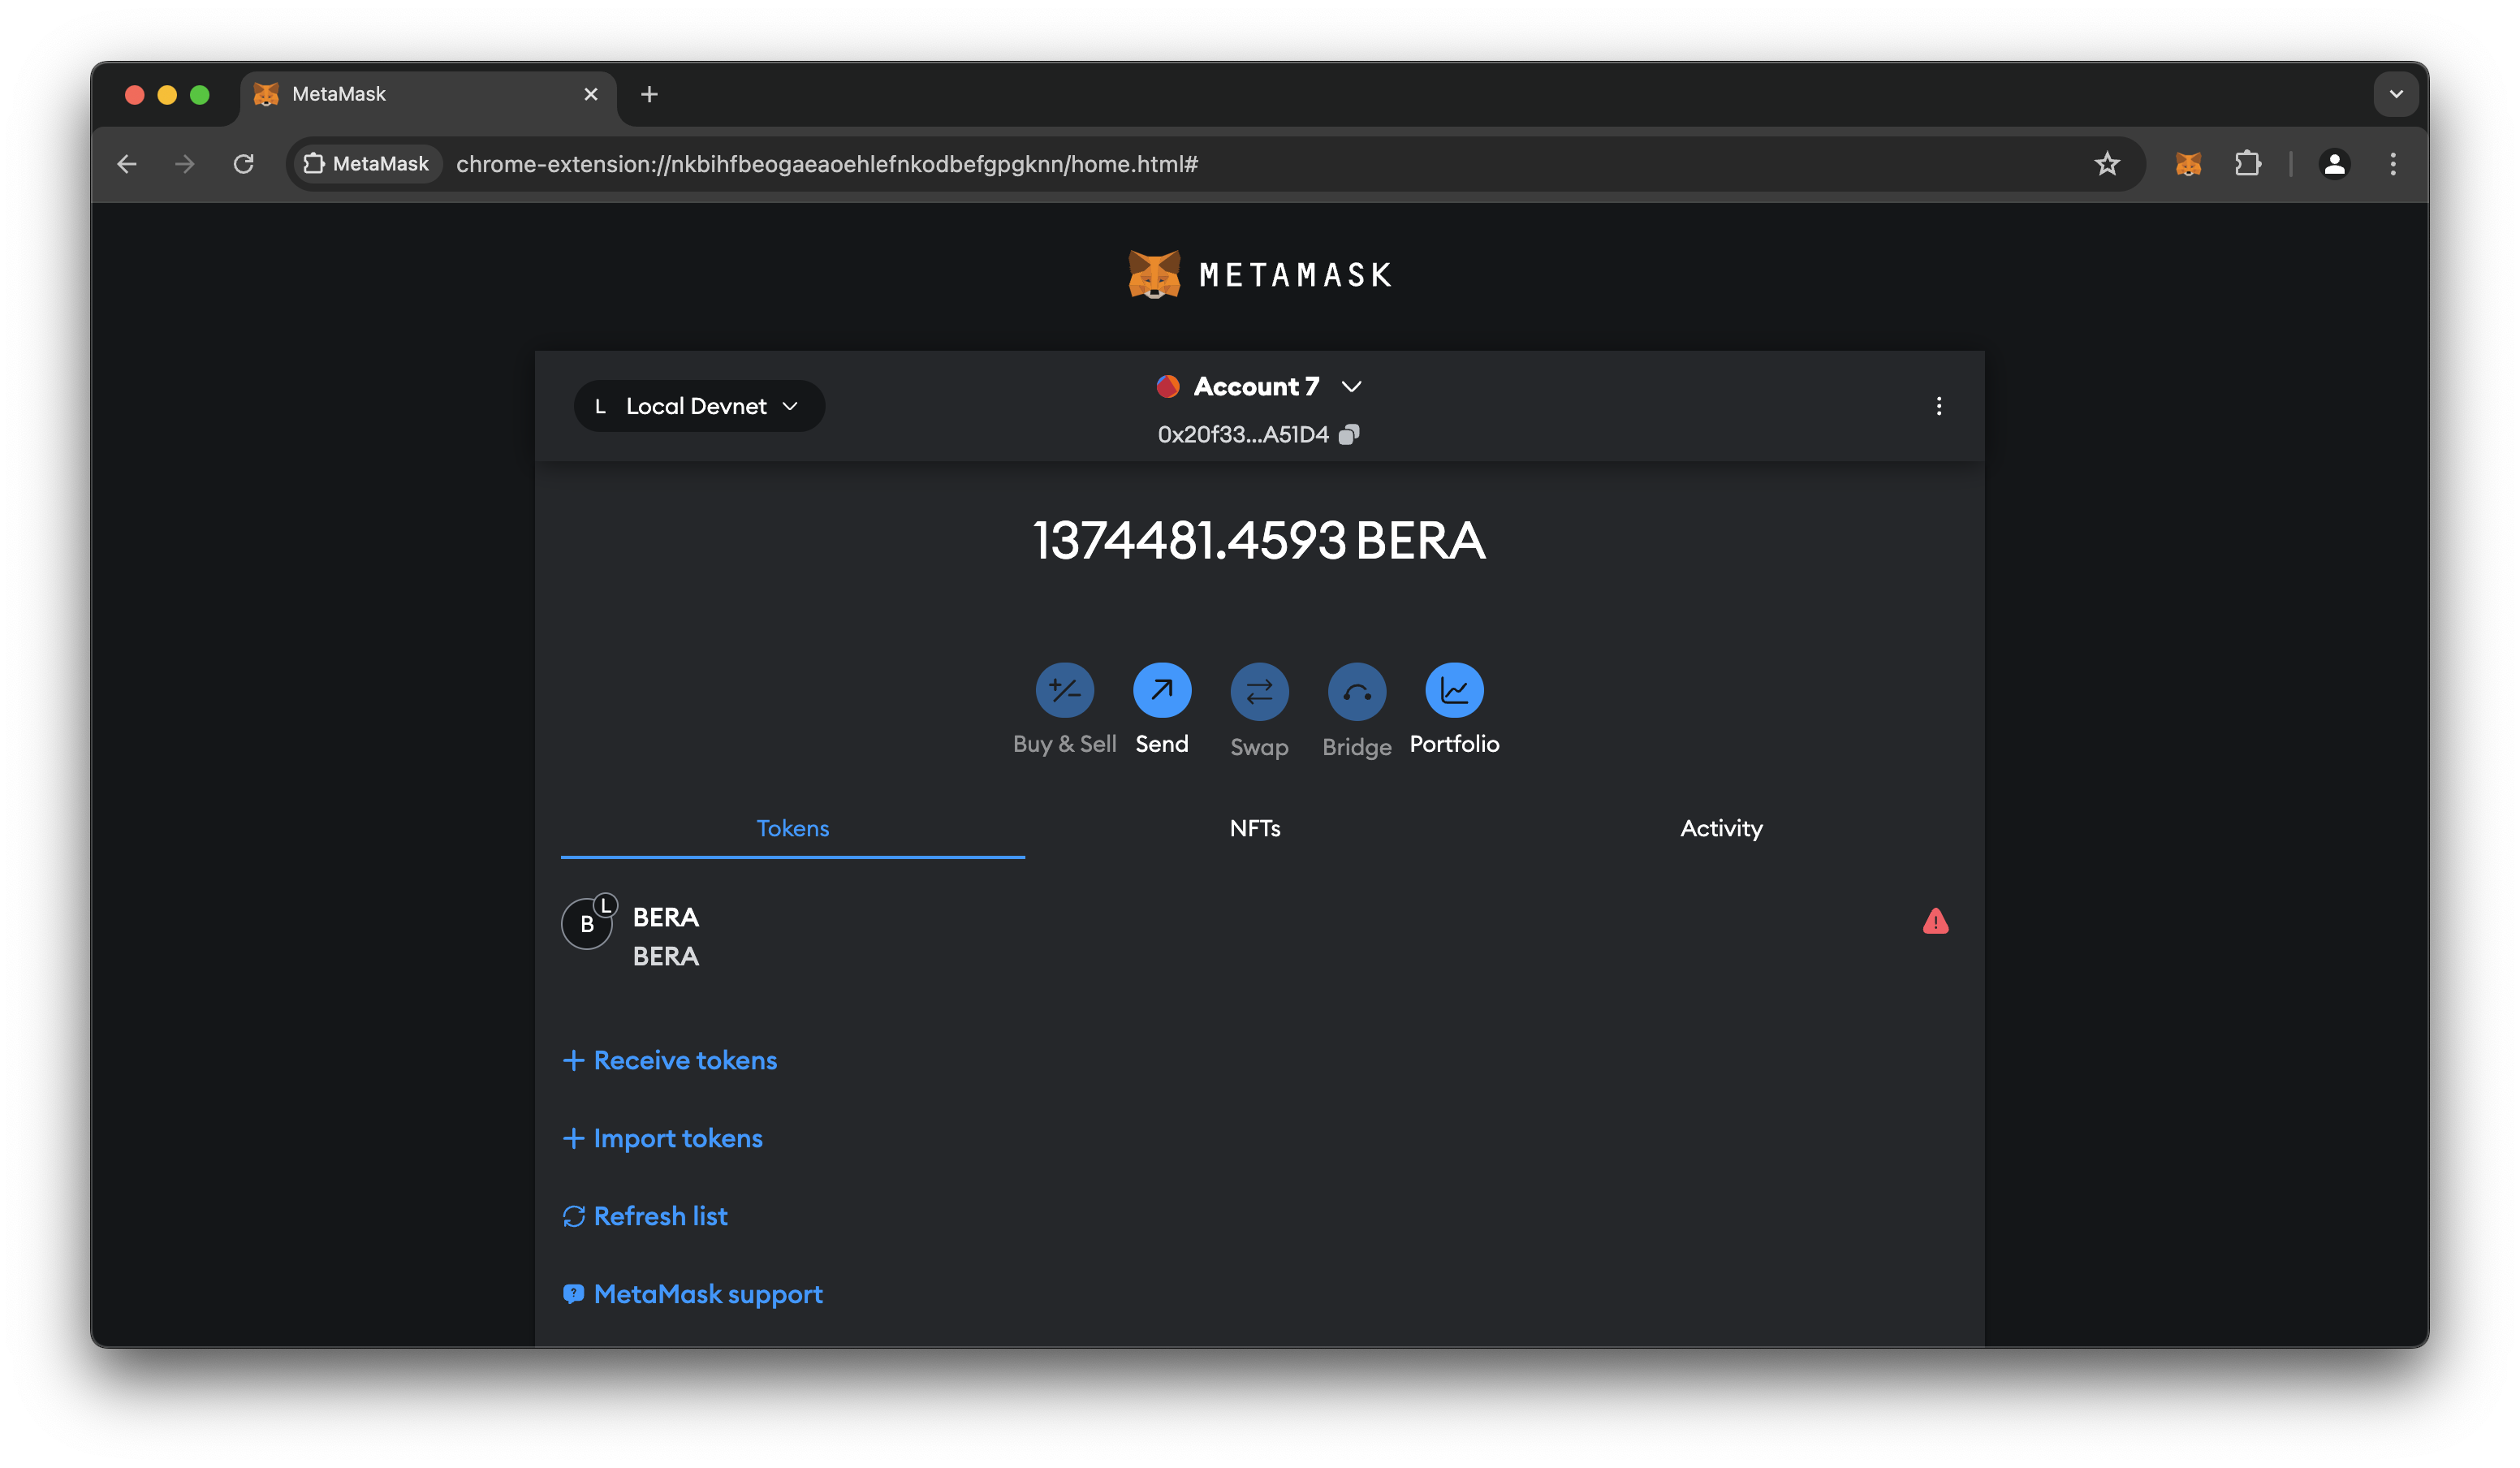Click the Account 7 chevron to switch accounts
Viewport: 2520px width, 1468px height.
pos(1353,386)
